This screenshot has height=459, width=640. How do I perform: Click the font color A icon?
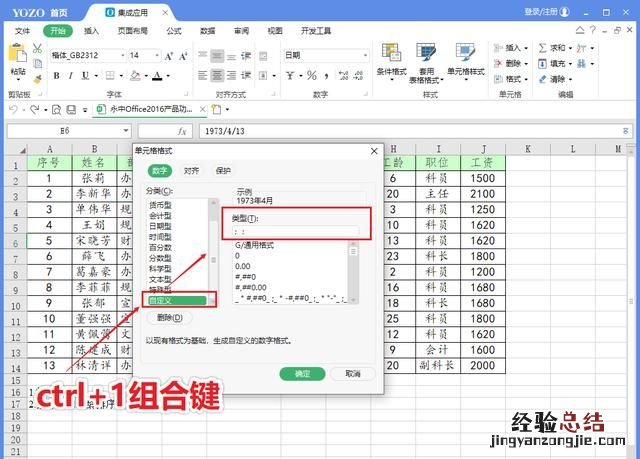[x=157, y=76]
